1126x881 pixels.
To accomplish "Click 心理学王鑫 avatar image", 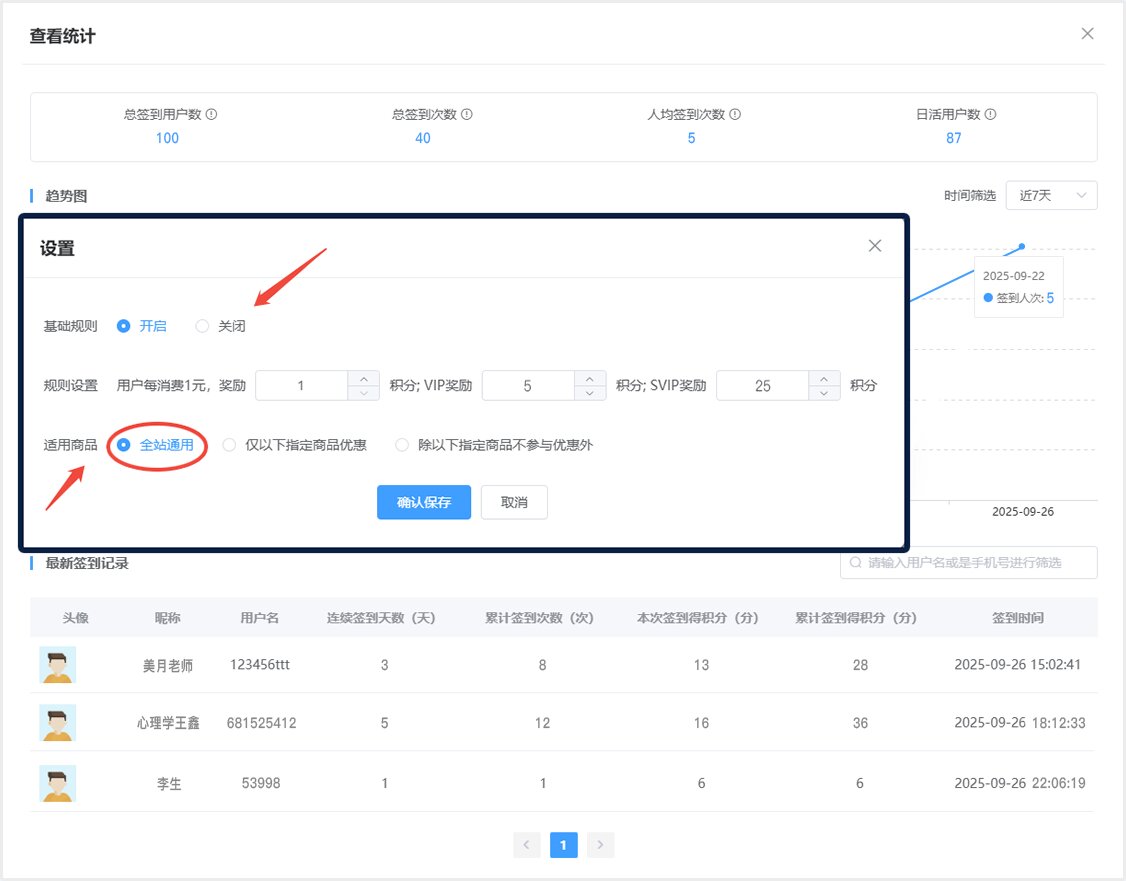I will pyautogui.click(x=58, y=723).
